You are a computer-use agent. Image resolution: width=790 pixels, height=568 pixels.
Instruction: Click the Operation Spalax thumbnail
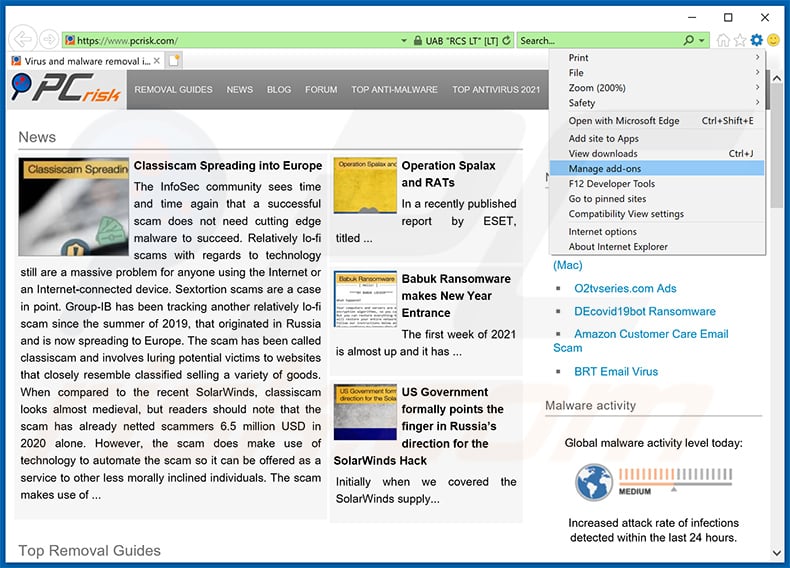pyautogui.click(x=365, y=185)
